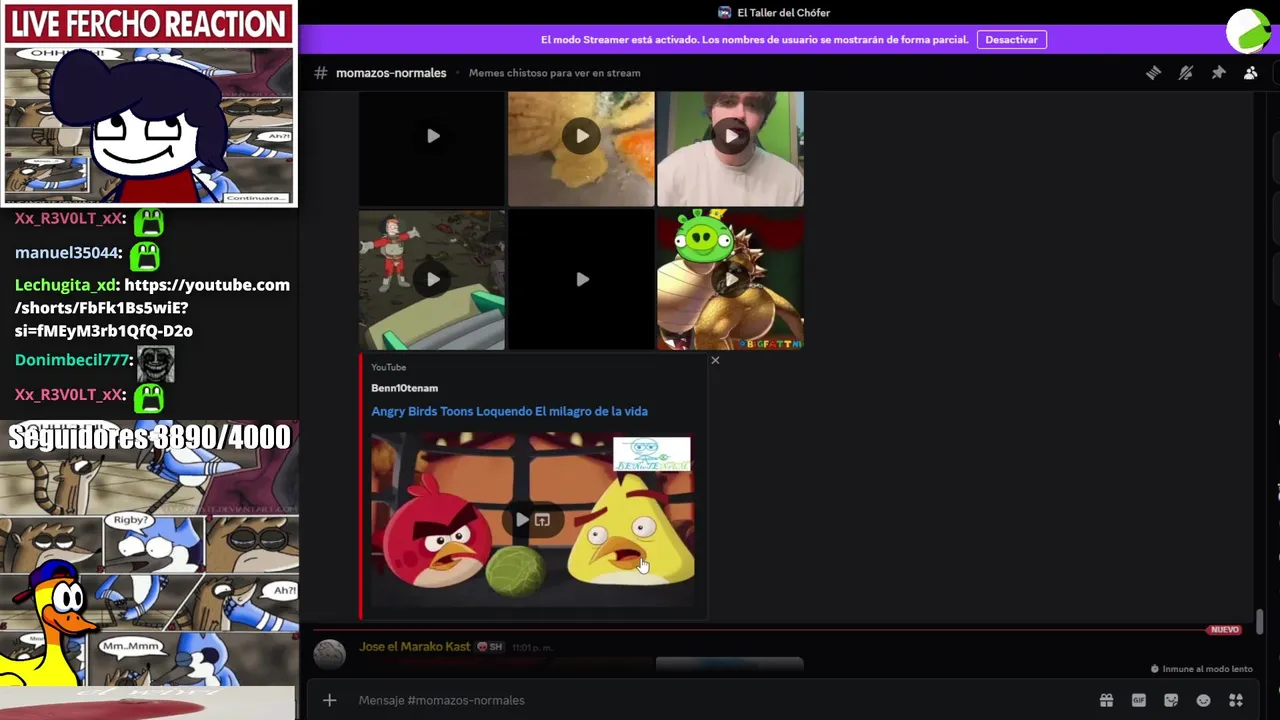The width and height of the screenshot is (1280, 720).
Task: Click the Inmune al modo lento label
Action: pos(1207,669)
